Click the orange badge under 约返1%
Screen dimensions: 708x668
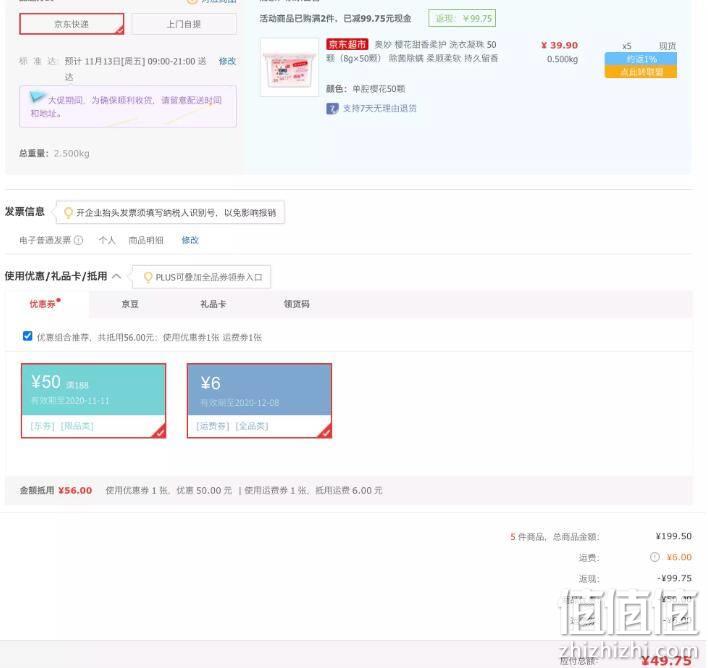click(641, 72)
